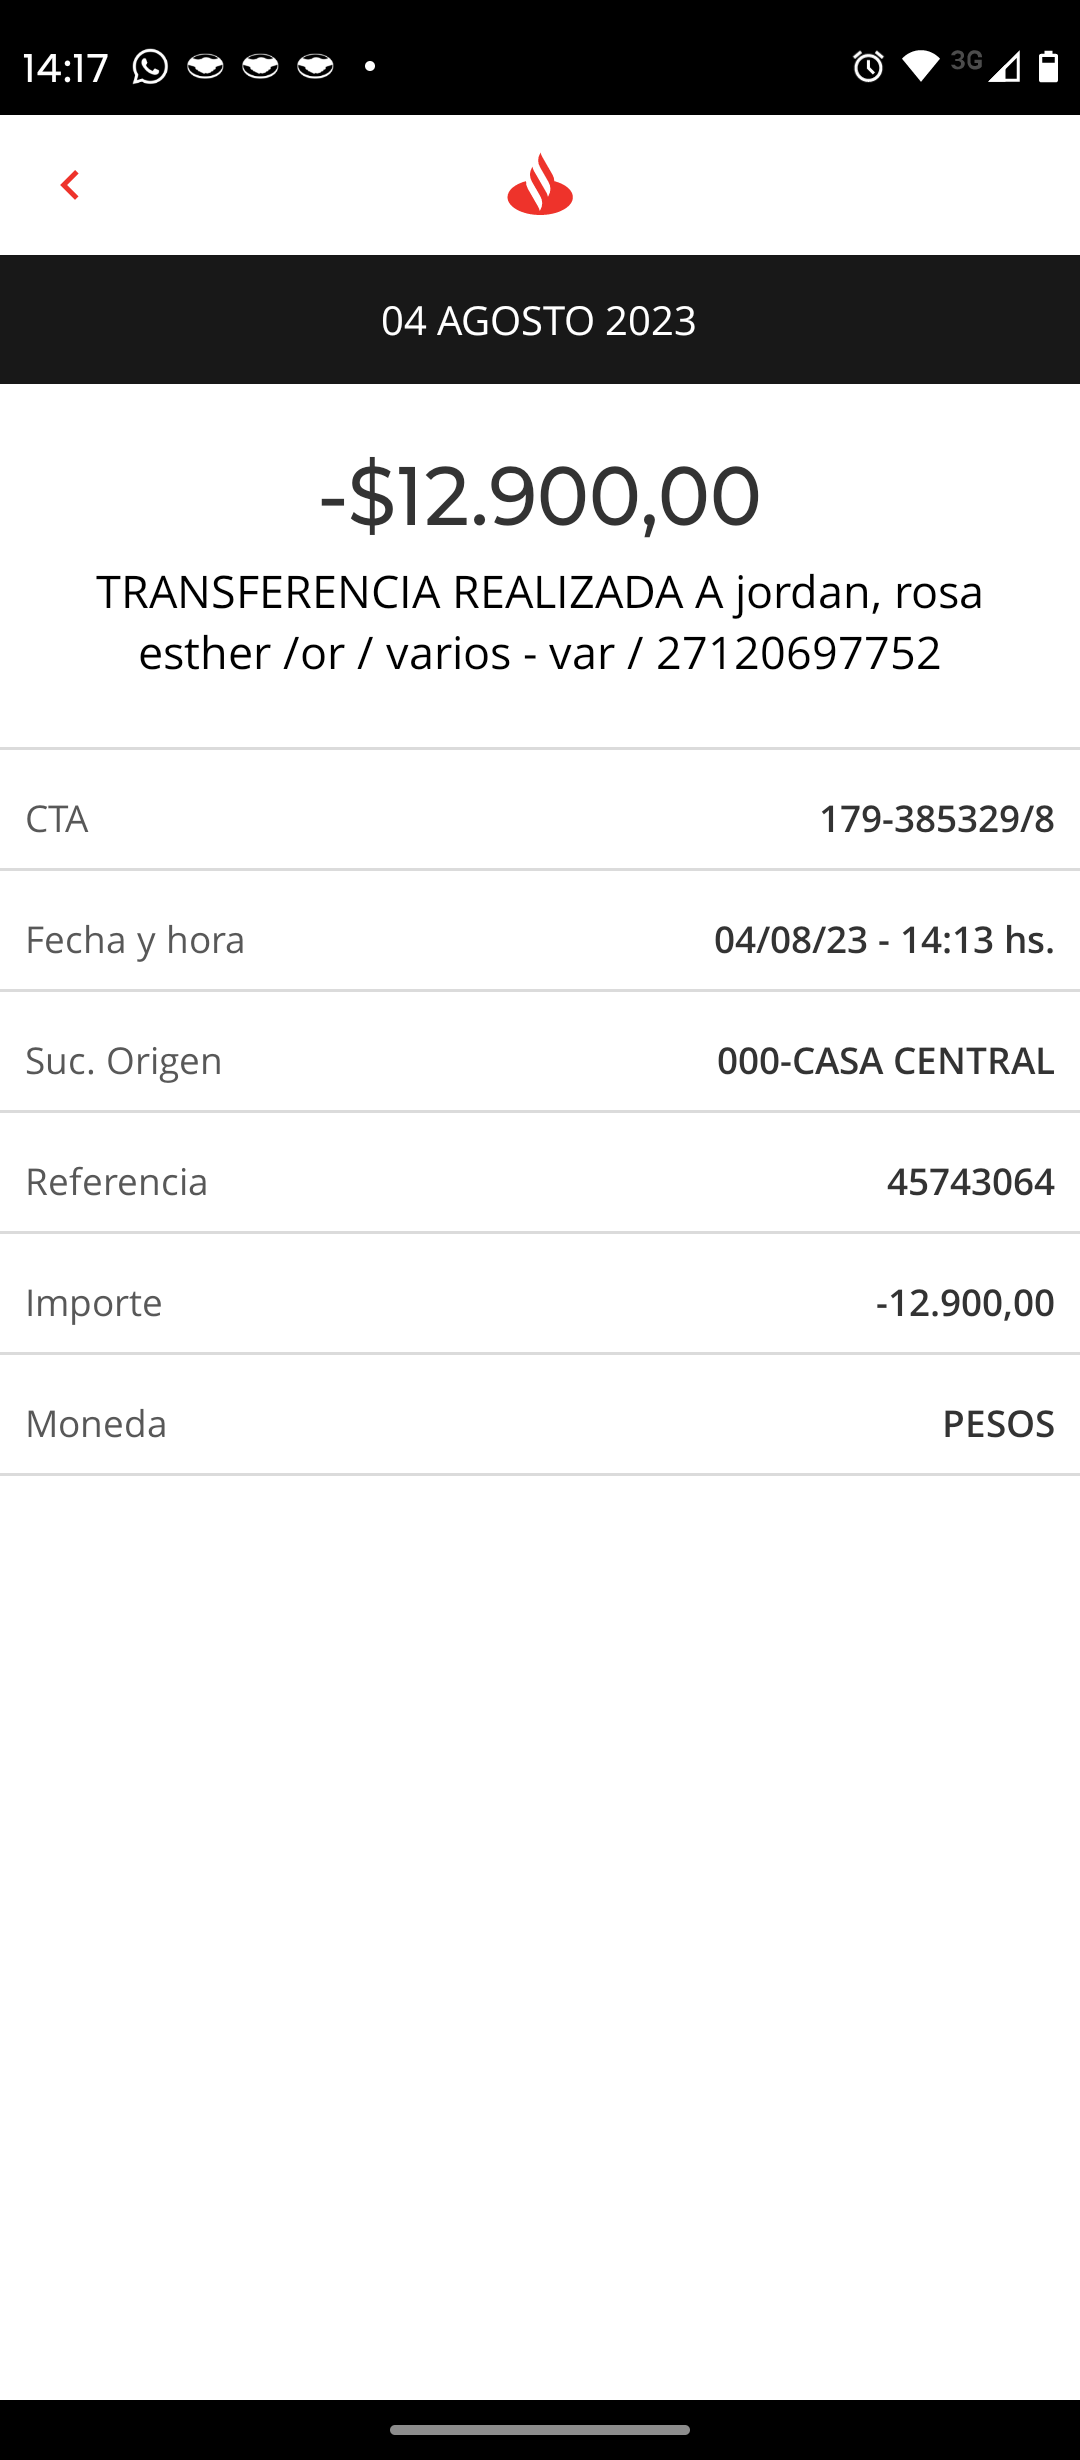Image resolution: width=1080 pixels, height=2460 pixels.
Task: Tap the large -$12.900,00 amount
Action: 540,496
